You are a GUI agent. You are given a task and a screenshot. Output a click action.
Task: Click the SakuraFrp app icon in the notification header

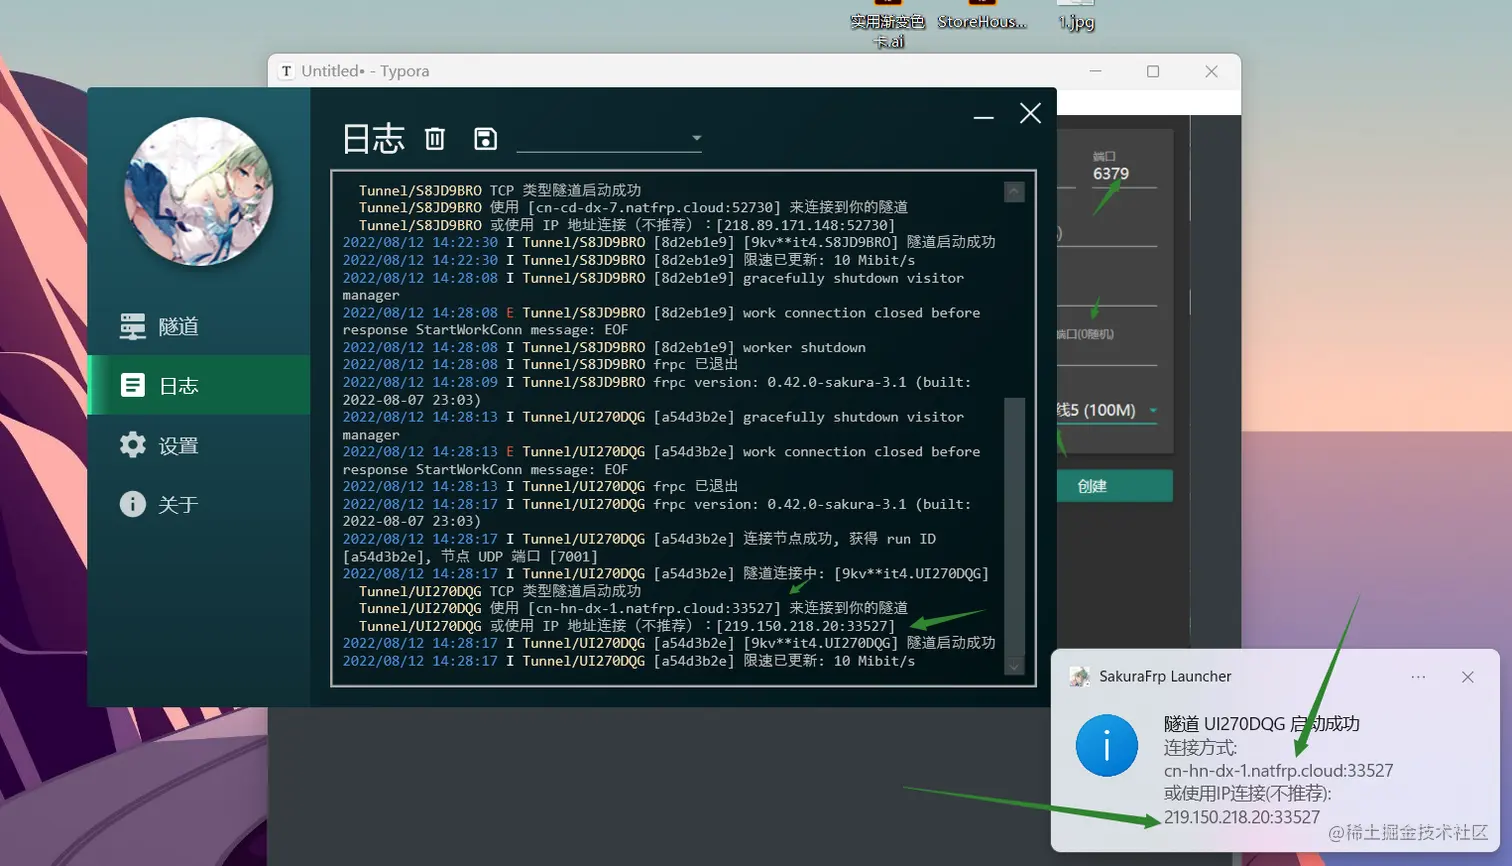(x=1079, y=677)
